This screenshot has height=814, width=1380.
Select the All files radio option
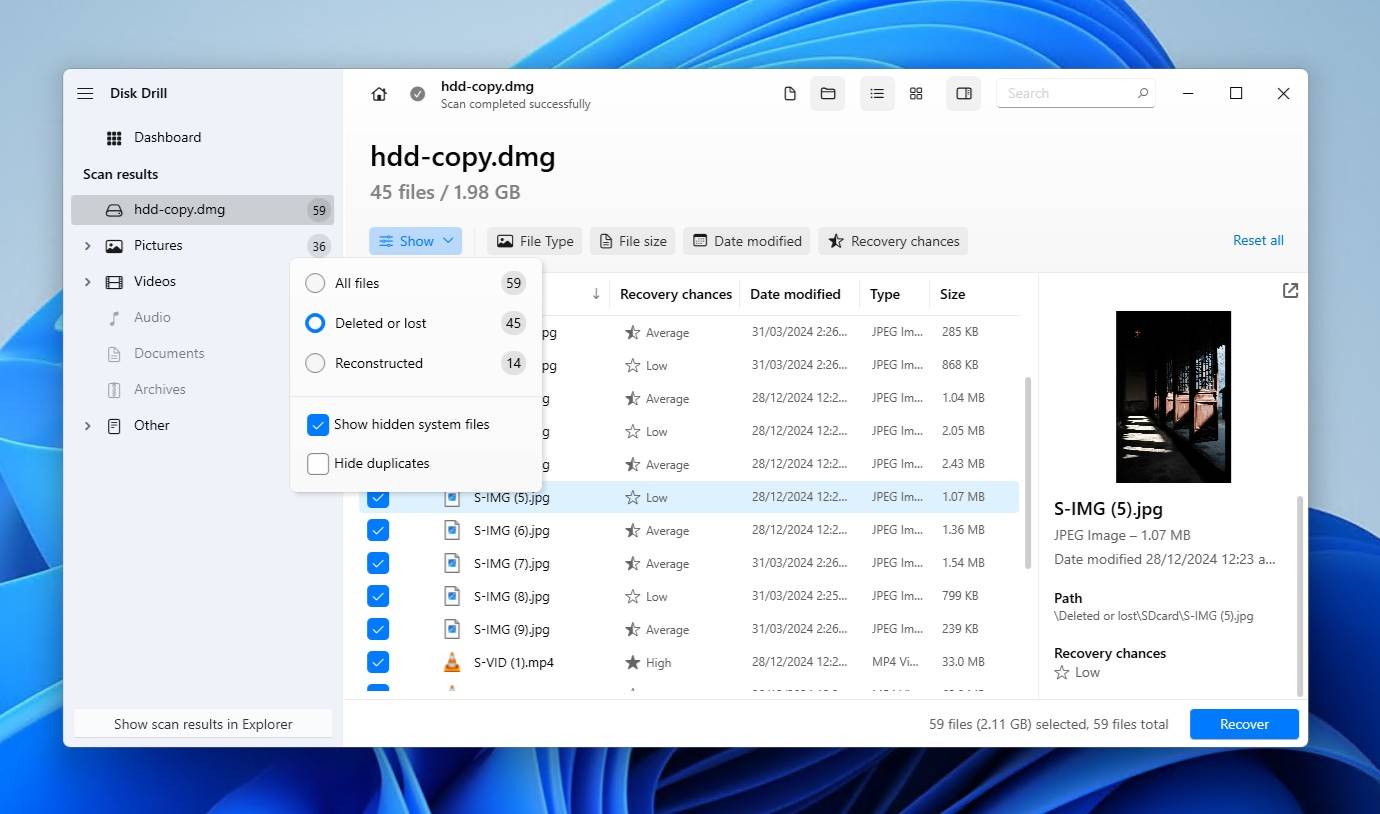coord(315,283)
